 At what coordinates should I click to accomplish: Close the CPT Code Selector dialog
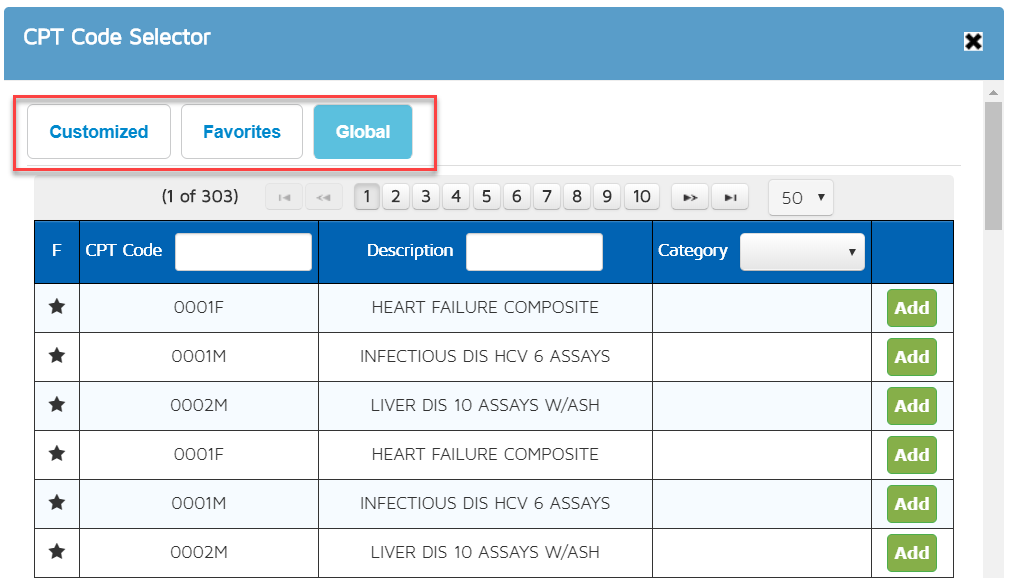[x=972, y=41]
